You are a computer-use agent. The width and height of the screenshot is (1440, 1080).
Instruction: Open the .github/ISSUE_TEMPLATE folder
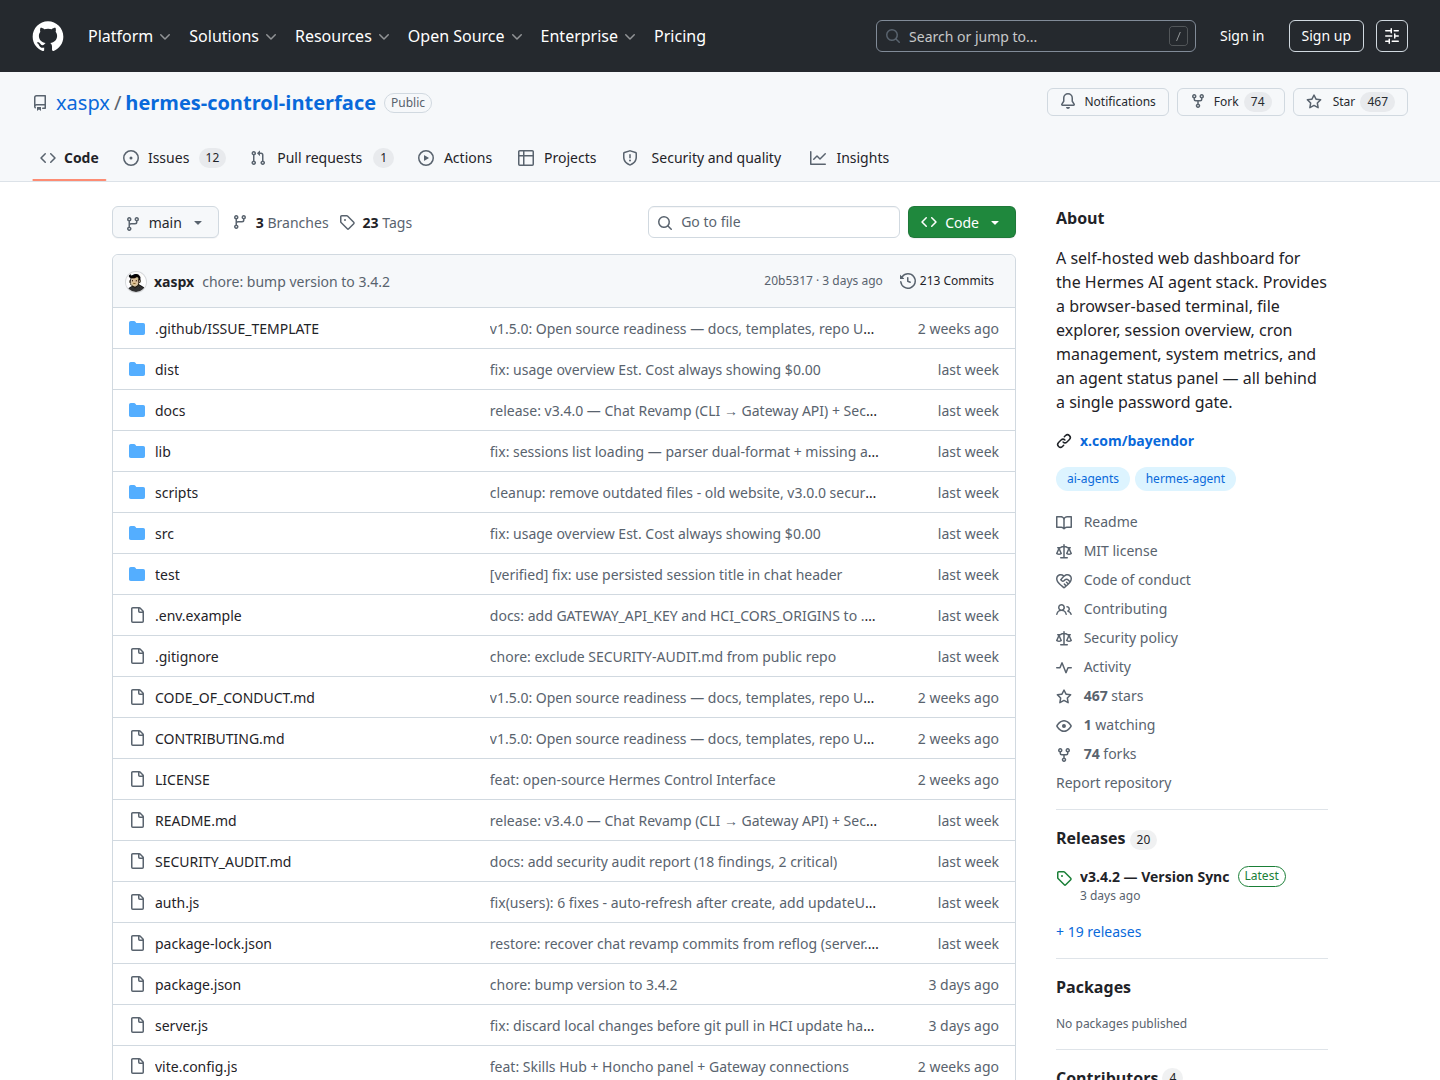pyautogui.click(x=237, y=329)
